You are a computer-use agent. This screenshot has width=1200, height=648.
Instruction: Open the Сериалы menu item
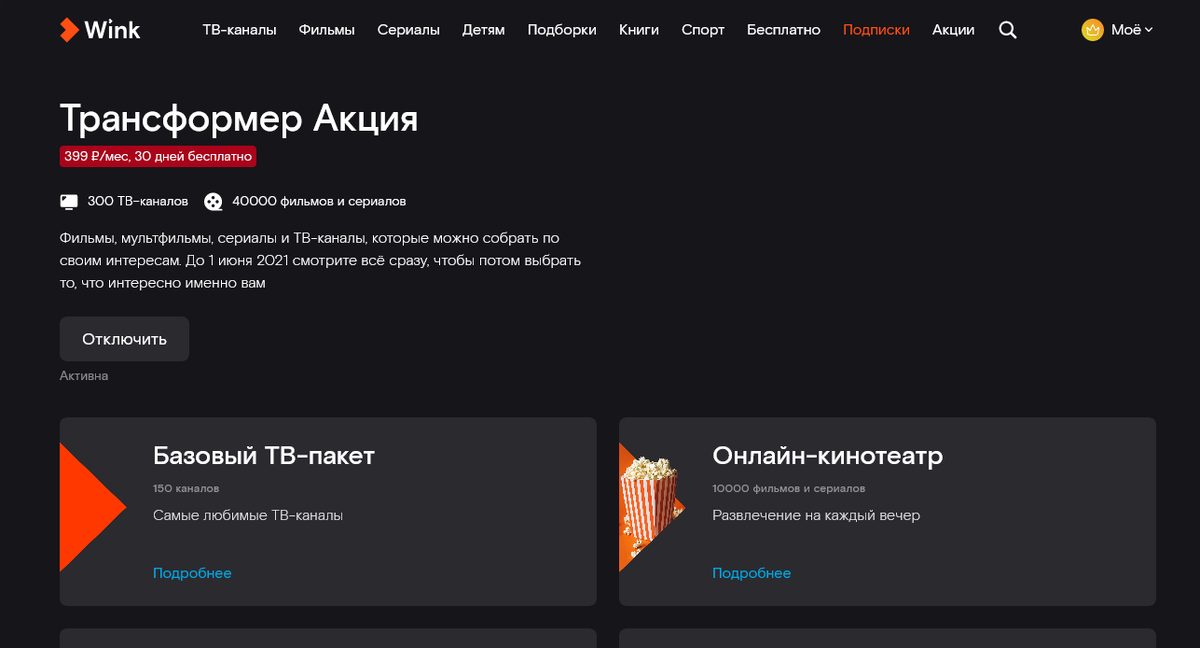click(408, 30)
